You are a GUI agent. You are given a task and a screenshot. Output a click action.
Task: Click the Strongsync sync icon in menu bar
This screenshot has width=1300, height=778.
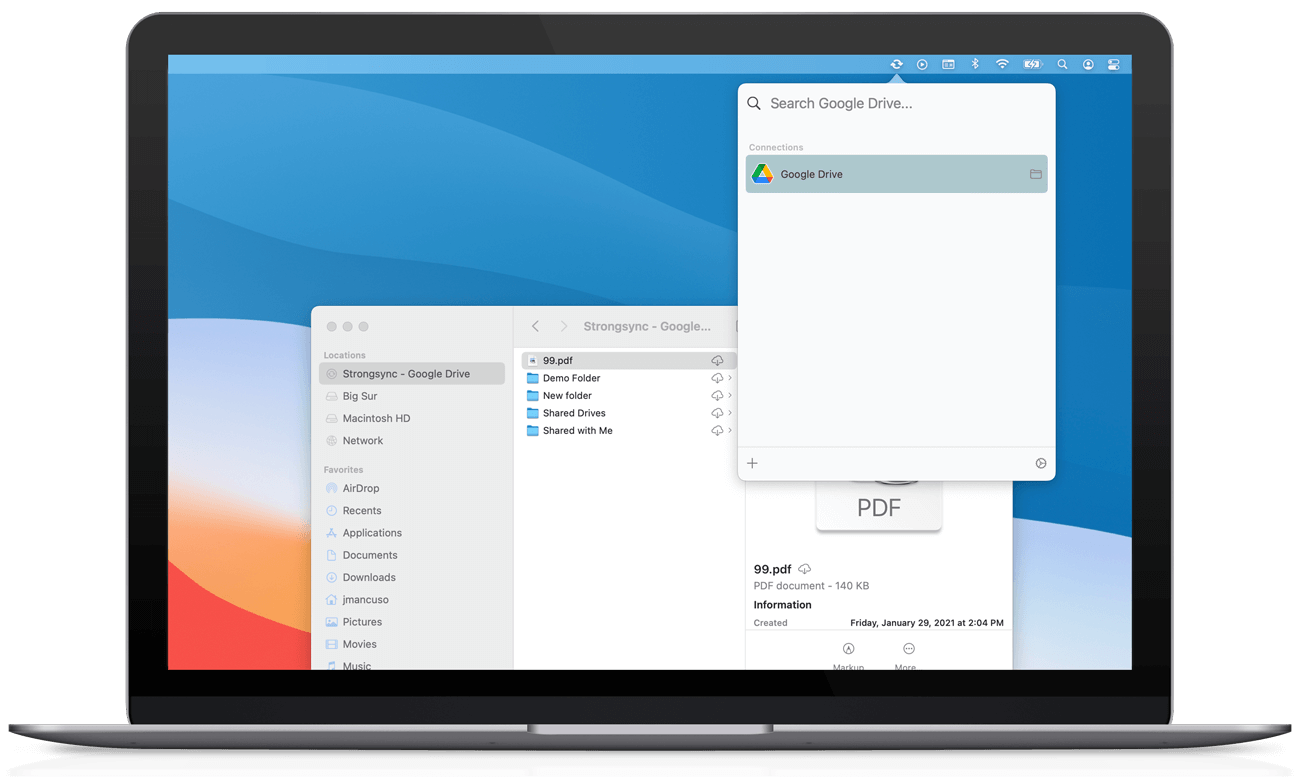(x=896, y=64)
